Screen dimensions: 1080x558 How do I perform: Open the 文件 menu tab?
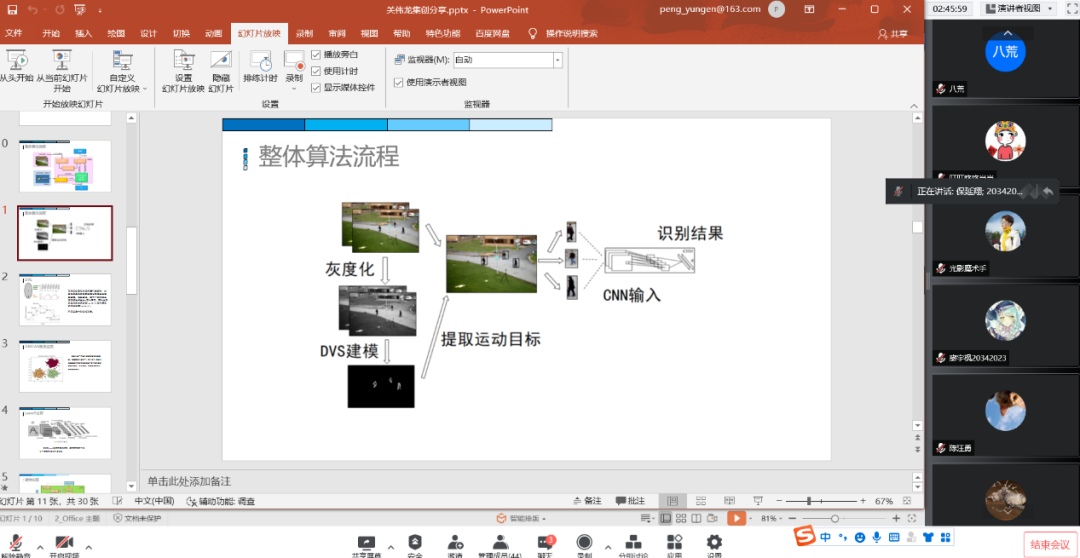coord(14,33)
